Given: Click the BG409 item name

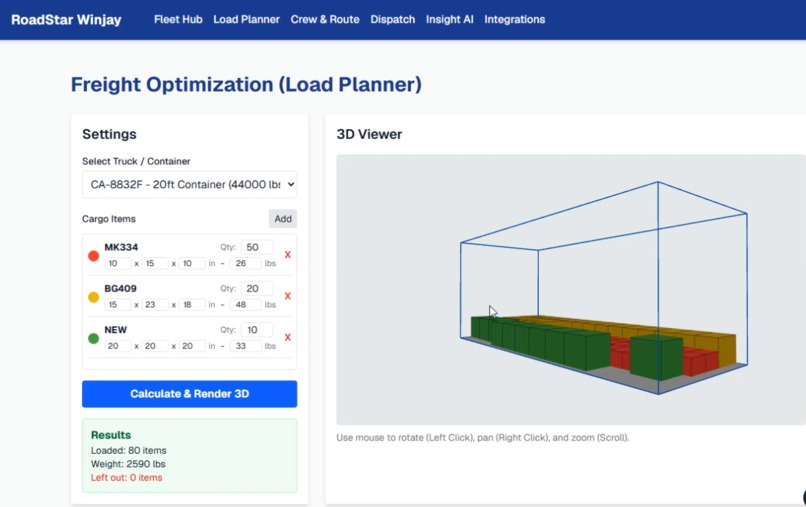Looking at the screenshot, I should tap(120, 288).
